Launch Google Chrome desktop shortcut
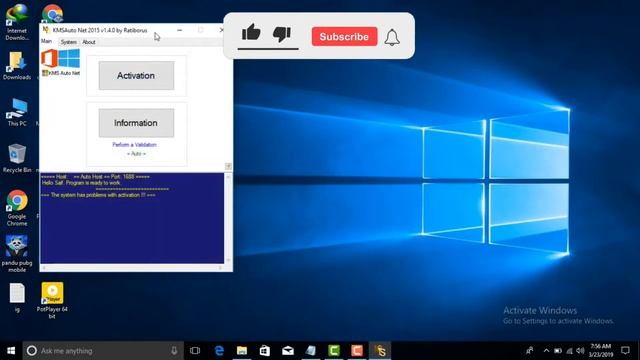Viewport: 640px width, 360px height. point(17,208)
